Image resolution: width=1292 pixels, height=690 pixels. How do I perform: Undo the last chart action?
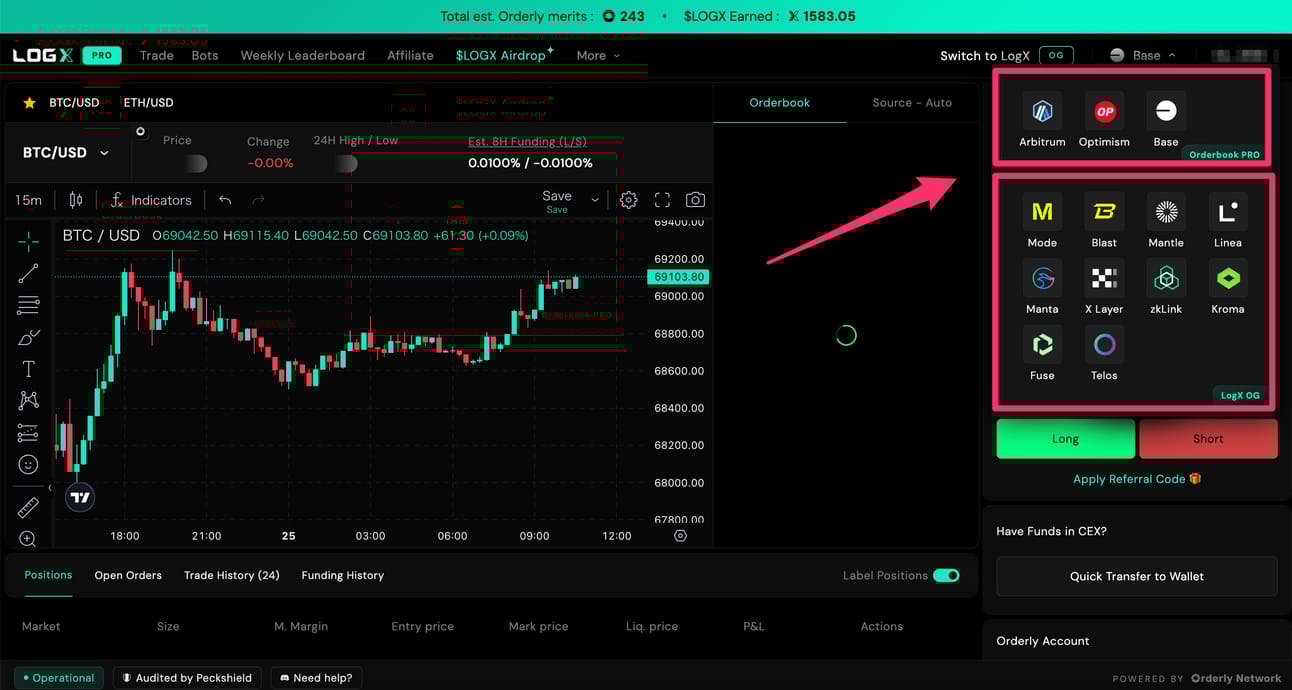225,200
